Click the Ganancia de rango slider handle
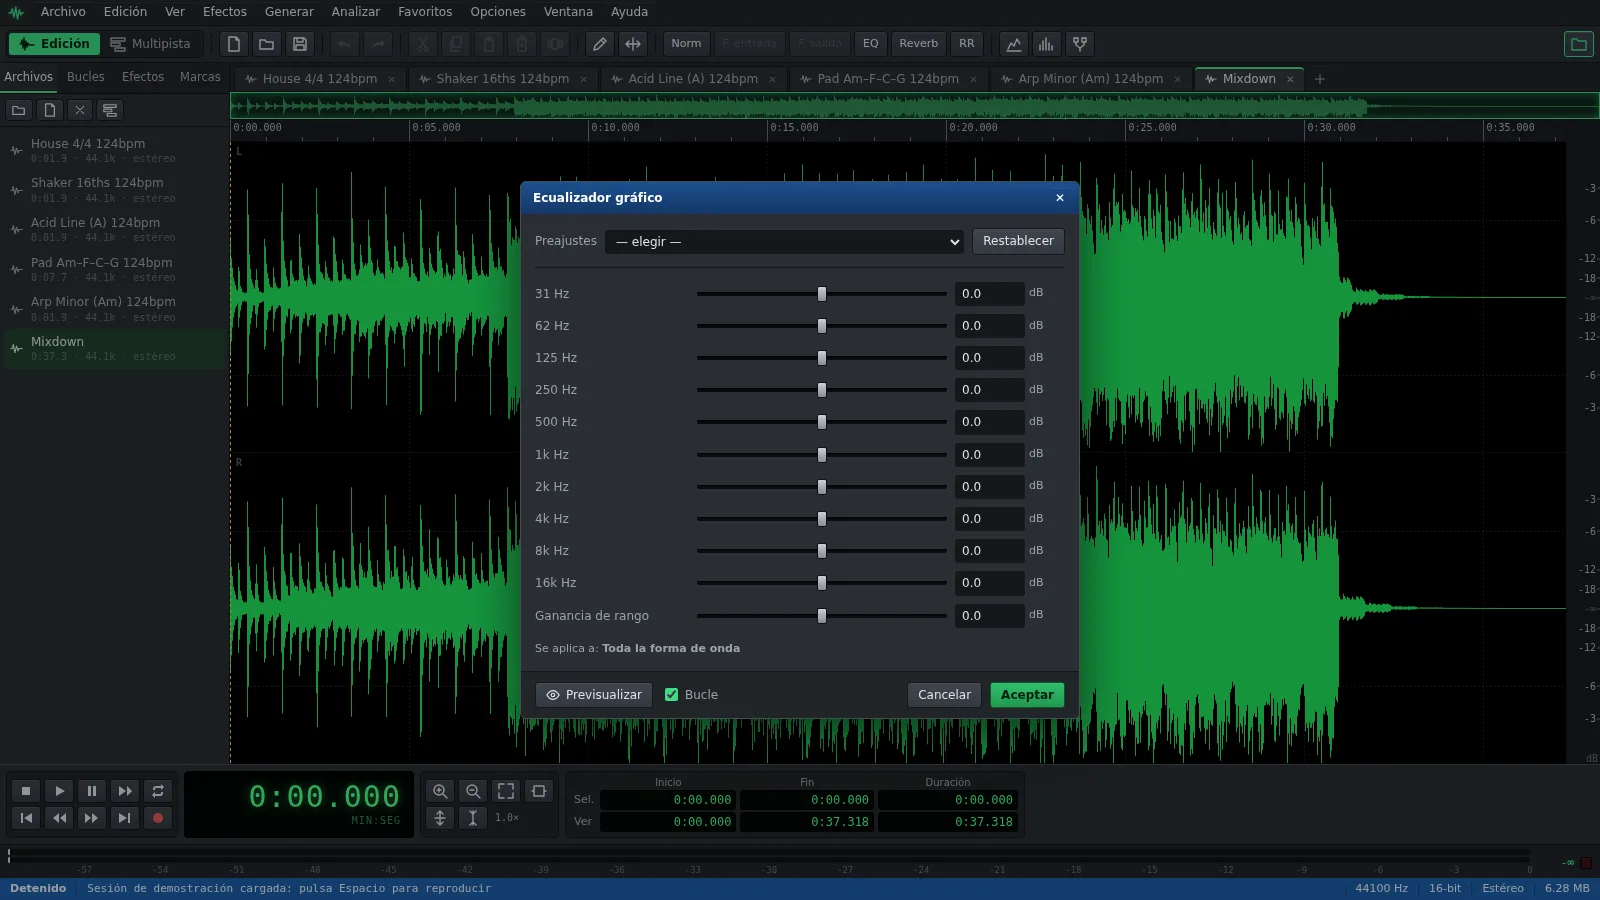This screenshot has height=900, width=1600. click(822, 616)
